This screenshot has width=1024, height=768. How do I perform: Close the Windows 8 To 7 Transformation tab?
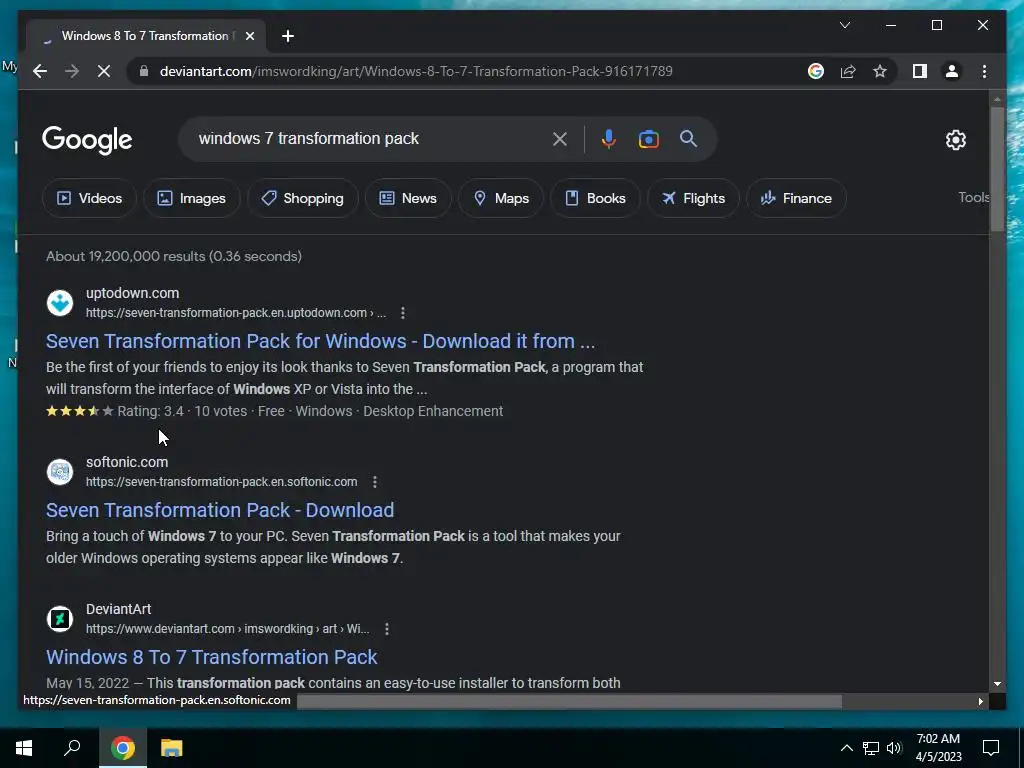click(x=249, y=36)
